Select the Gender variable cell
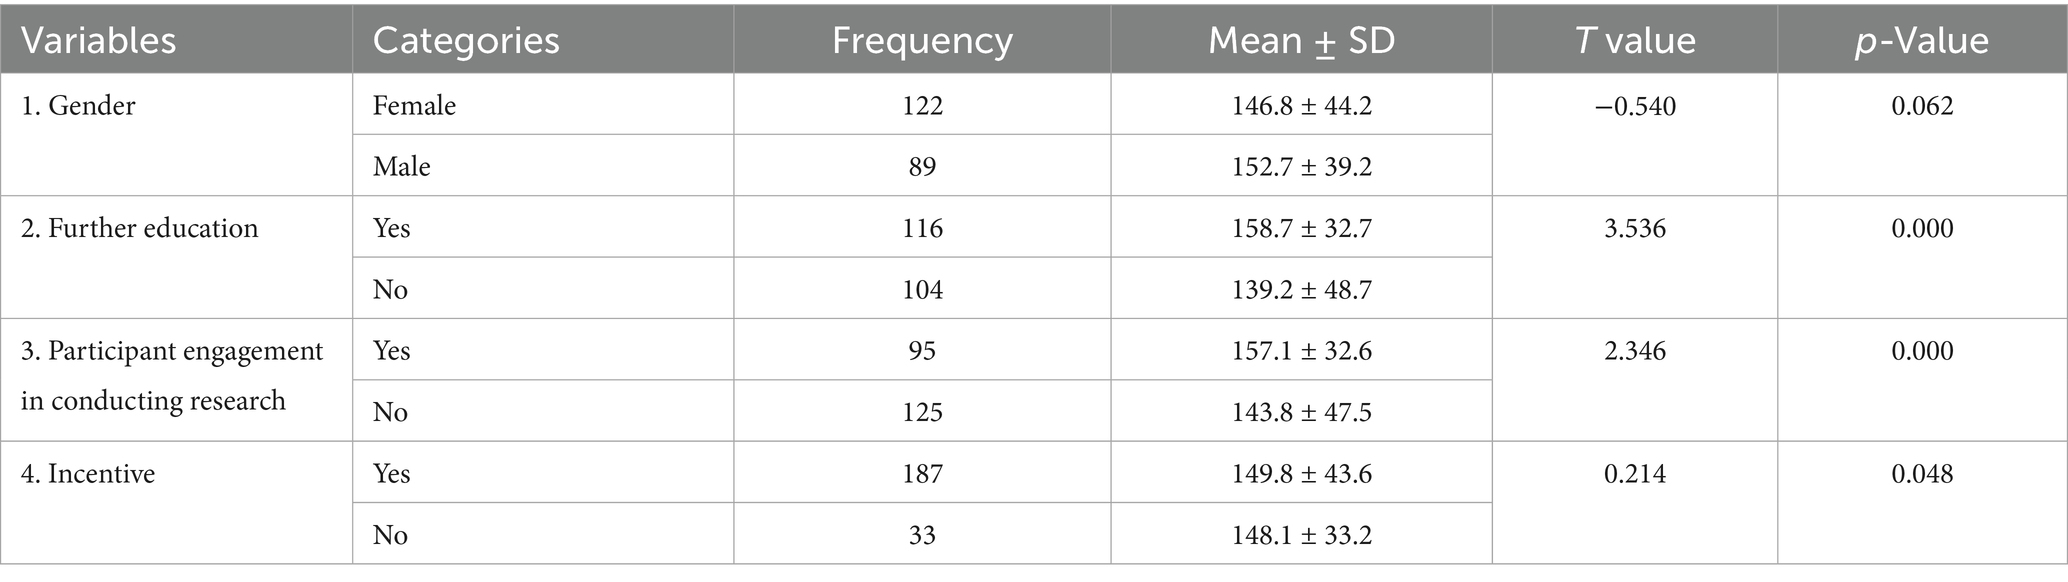The image size is (2068, 582). pos(78,106)
